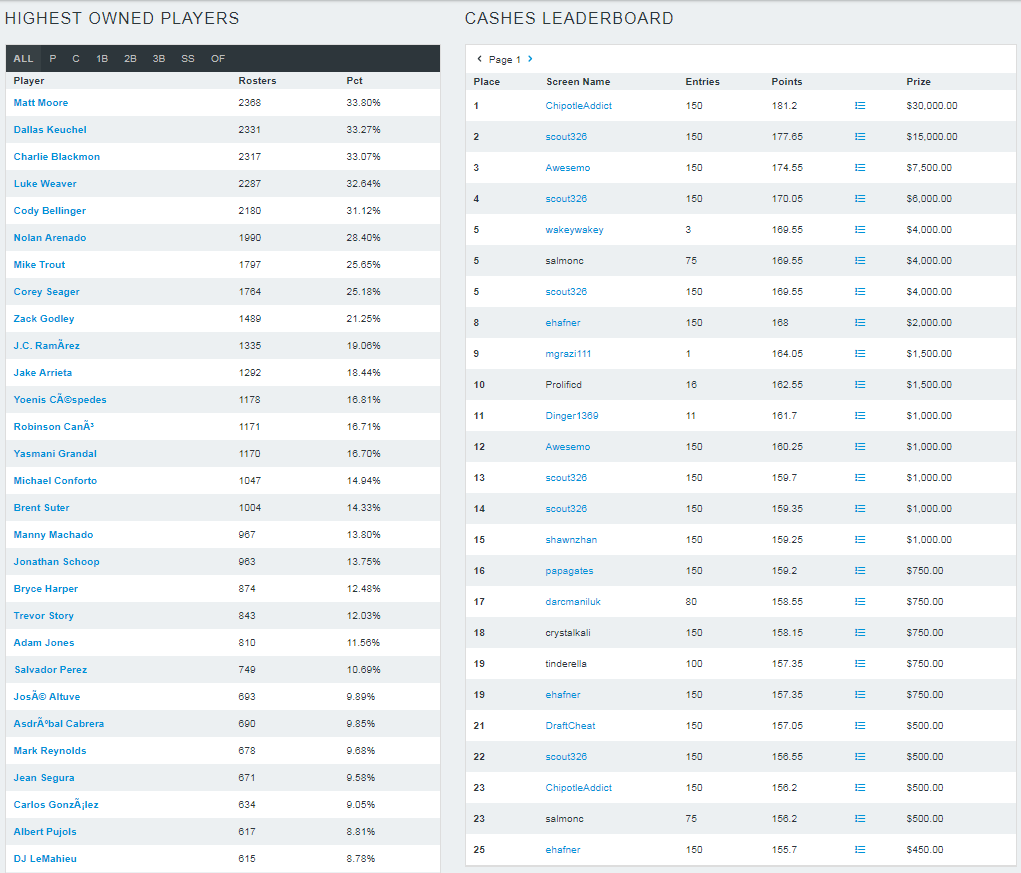Open lineup icon for salmonc 169.55 row

click(860, 260)
